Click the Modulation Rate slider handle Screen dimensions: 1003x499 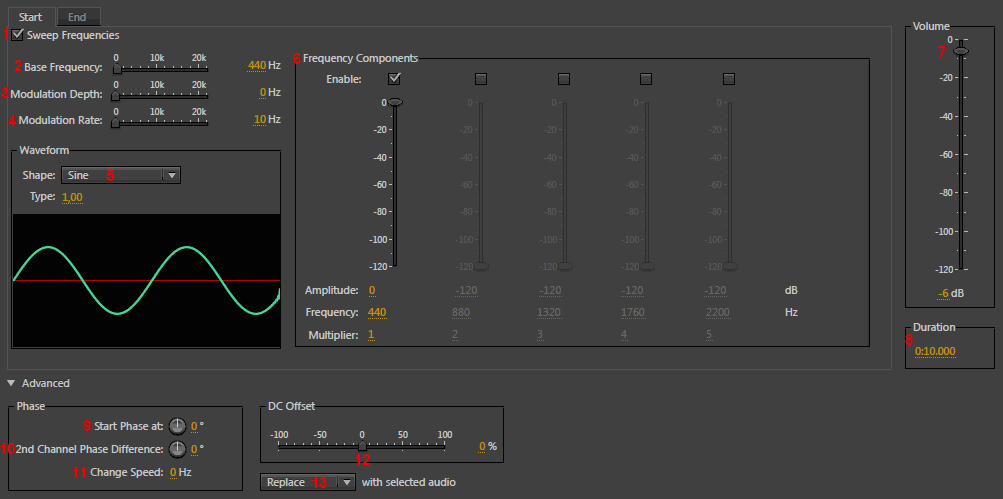click(115, 123)
